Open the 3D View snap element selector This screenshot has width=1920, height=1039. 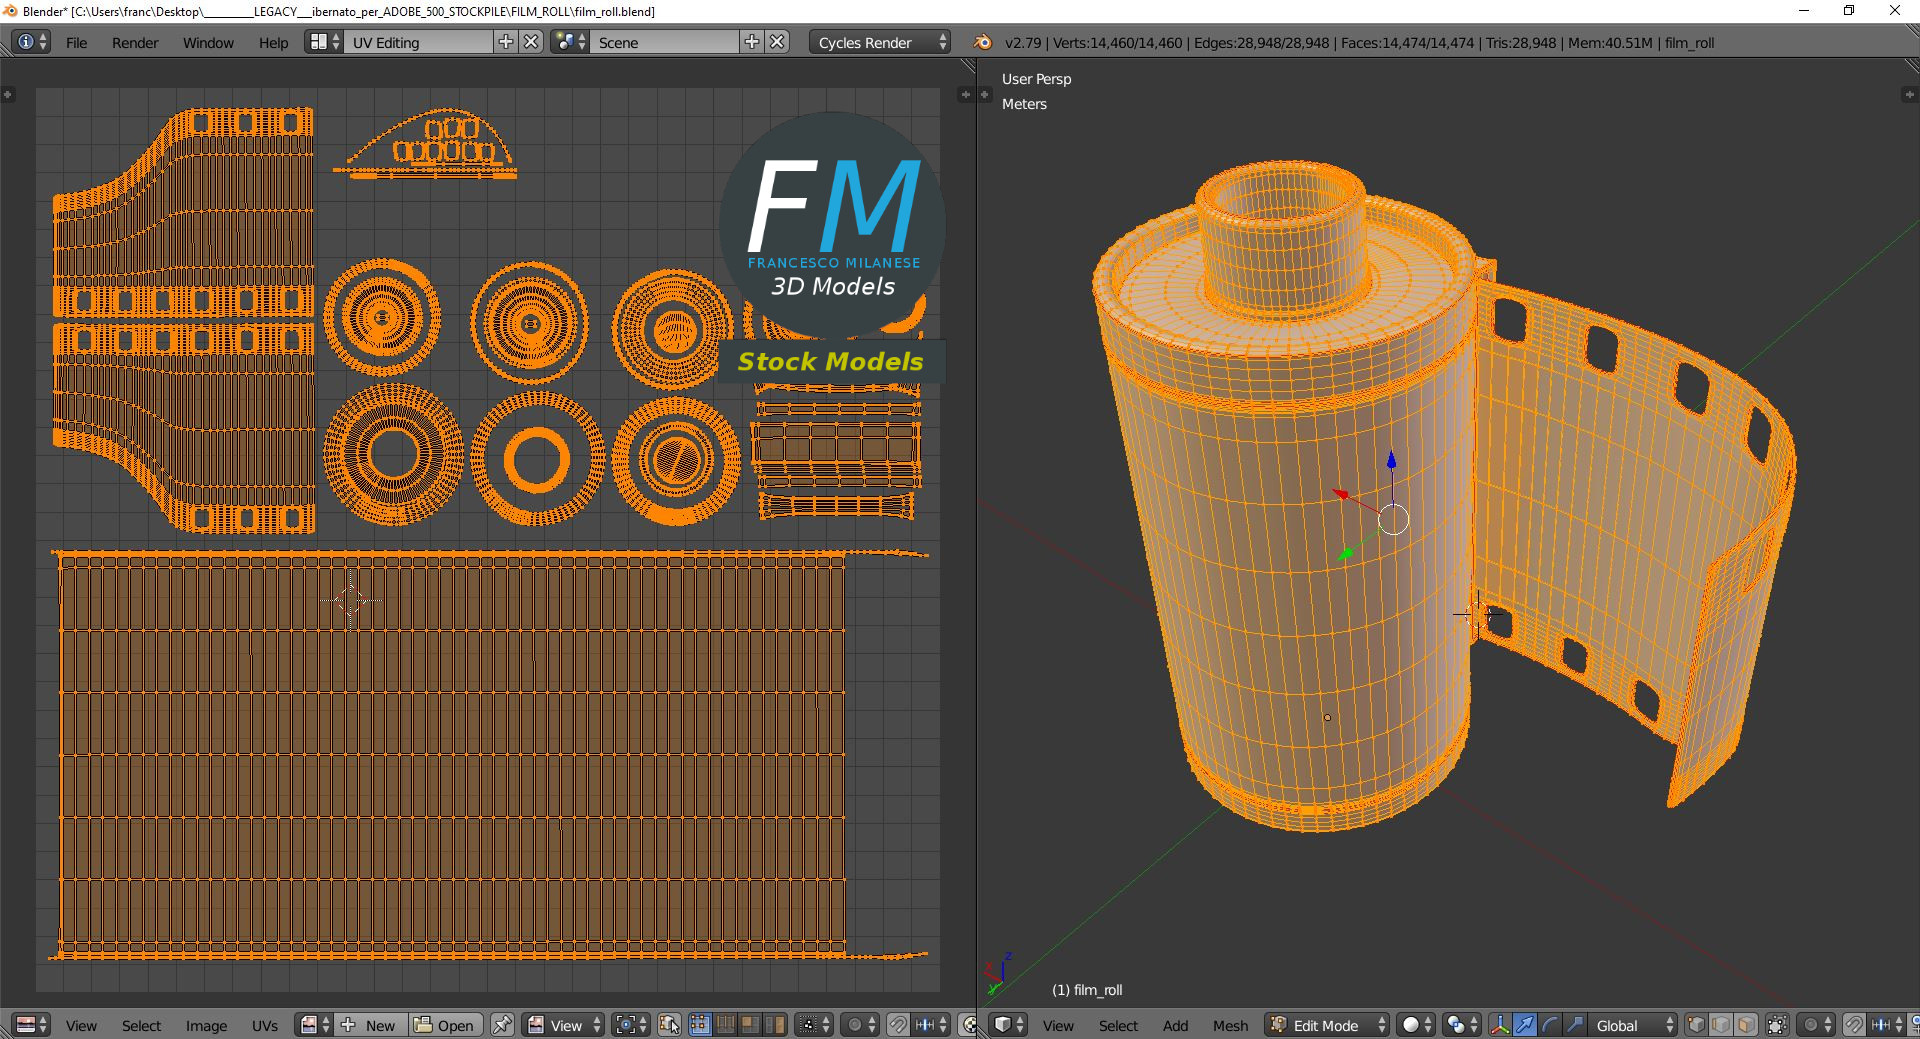point(1887,1025)
